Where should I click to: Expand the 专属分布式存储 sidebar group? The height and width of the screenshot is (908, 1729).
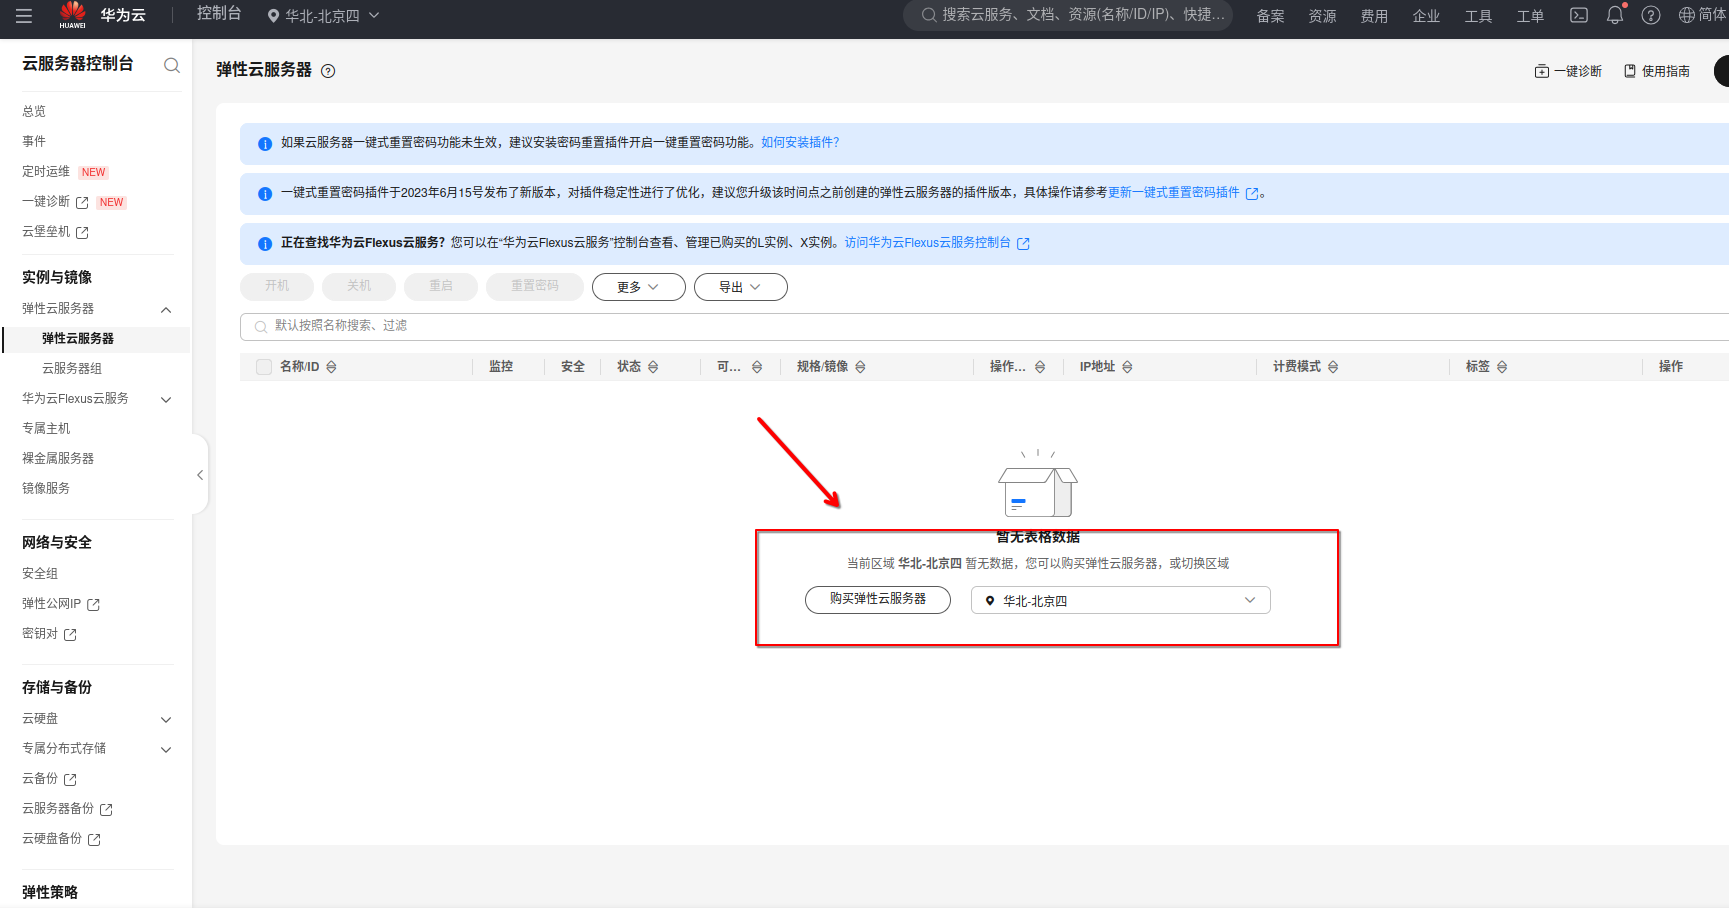[166, 750]
